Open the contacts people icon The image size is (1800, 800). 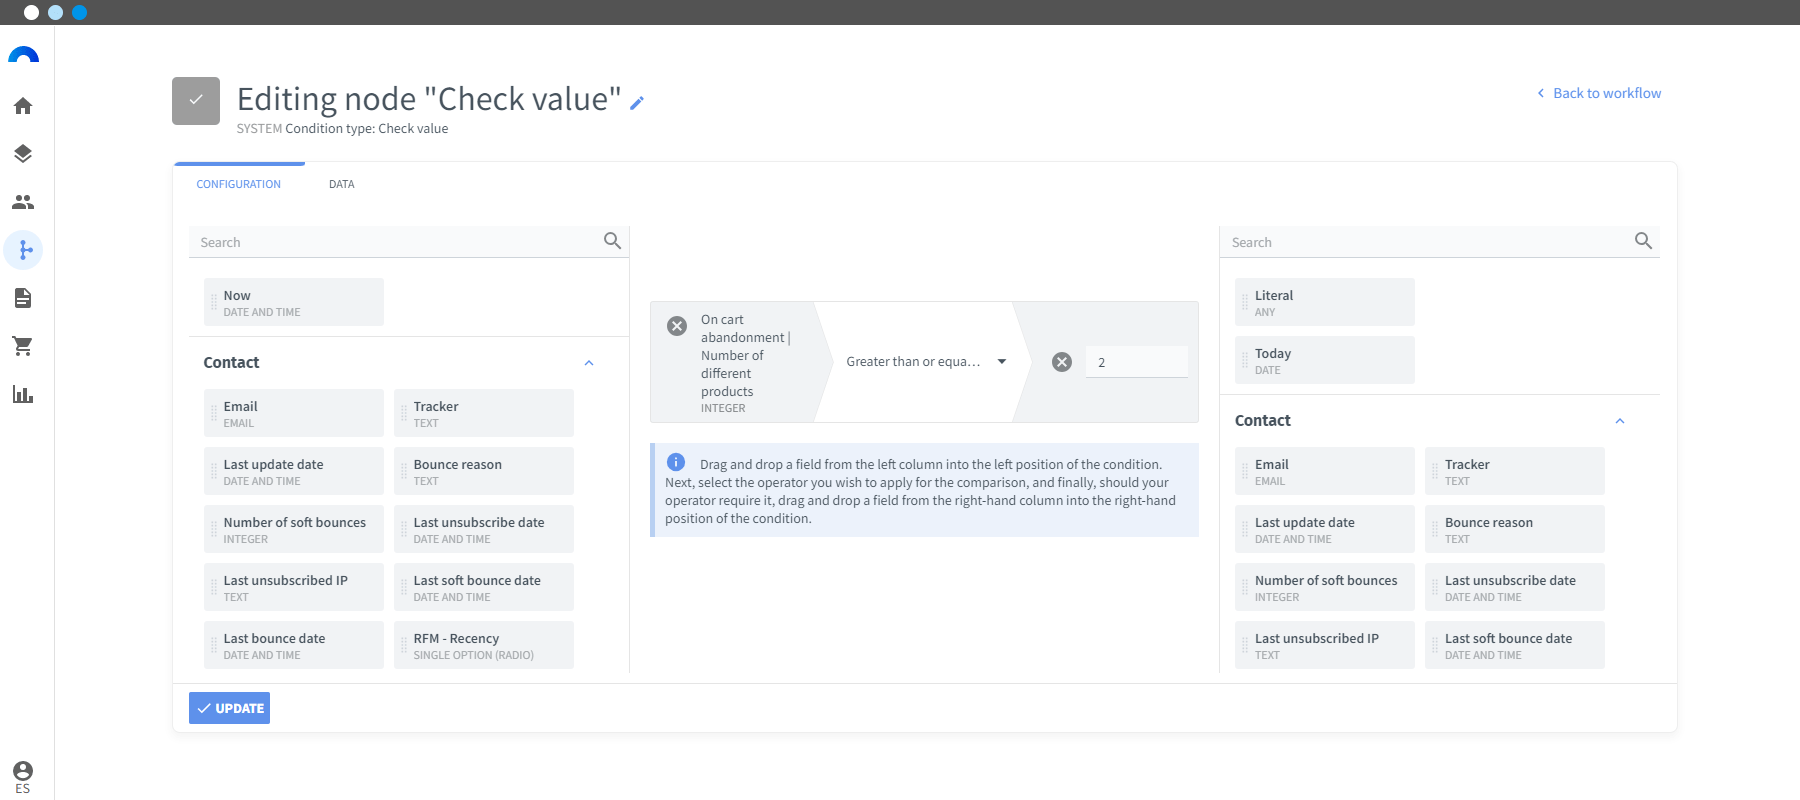coord(23,202)
